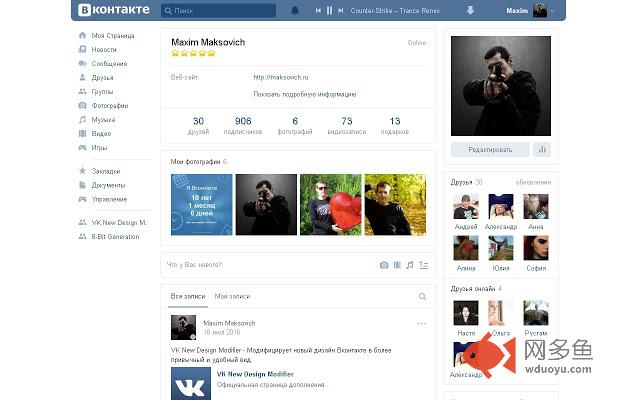Skip to next track in header player
The image size is (640, 400).
[x=340, y=11]
